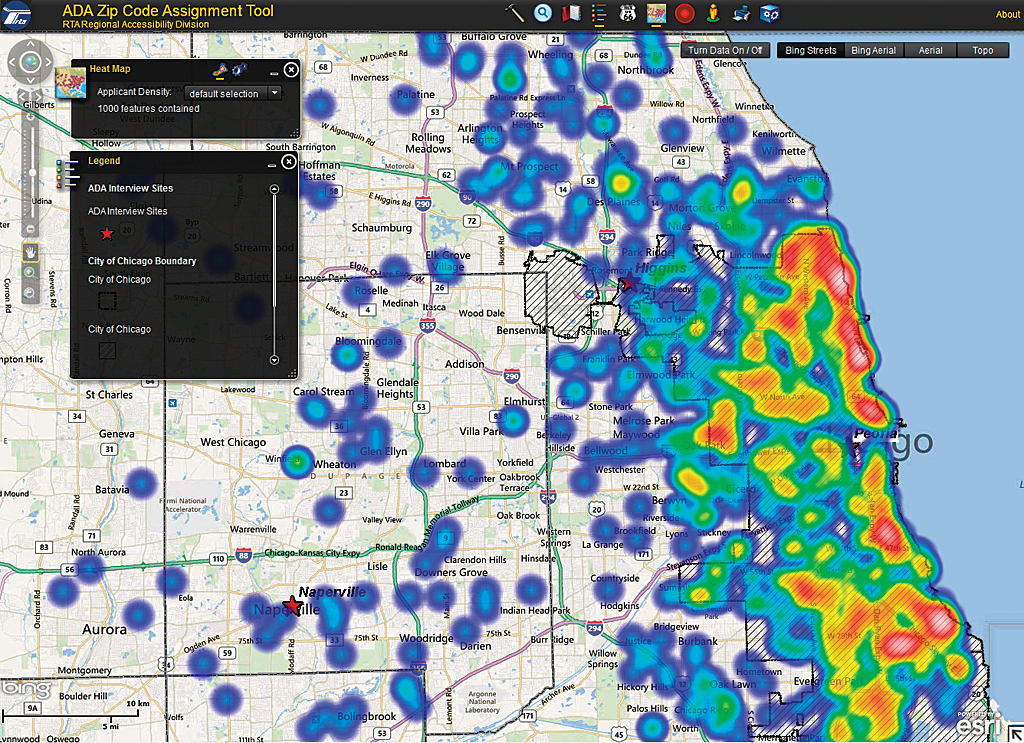This screenshot has height=743, width=1024.
Task: Switch basemap to Aerial
Action: pos(931,50)
